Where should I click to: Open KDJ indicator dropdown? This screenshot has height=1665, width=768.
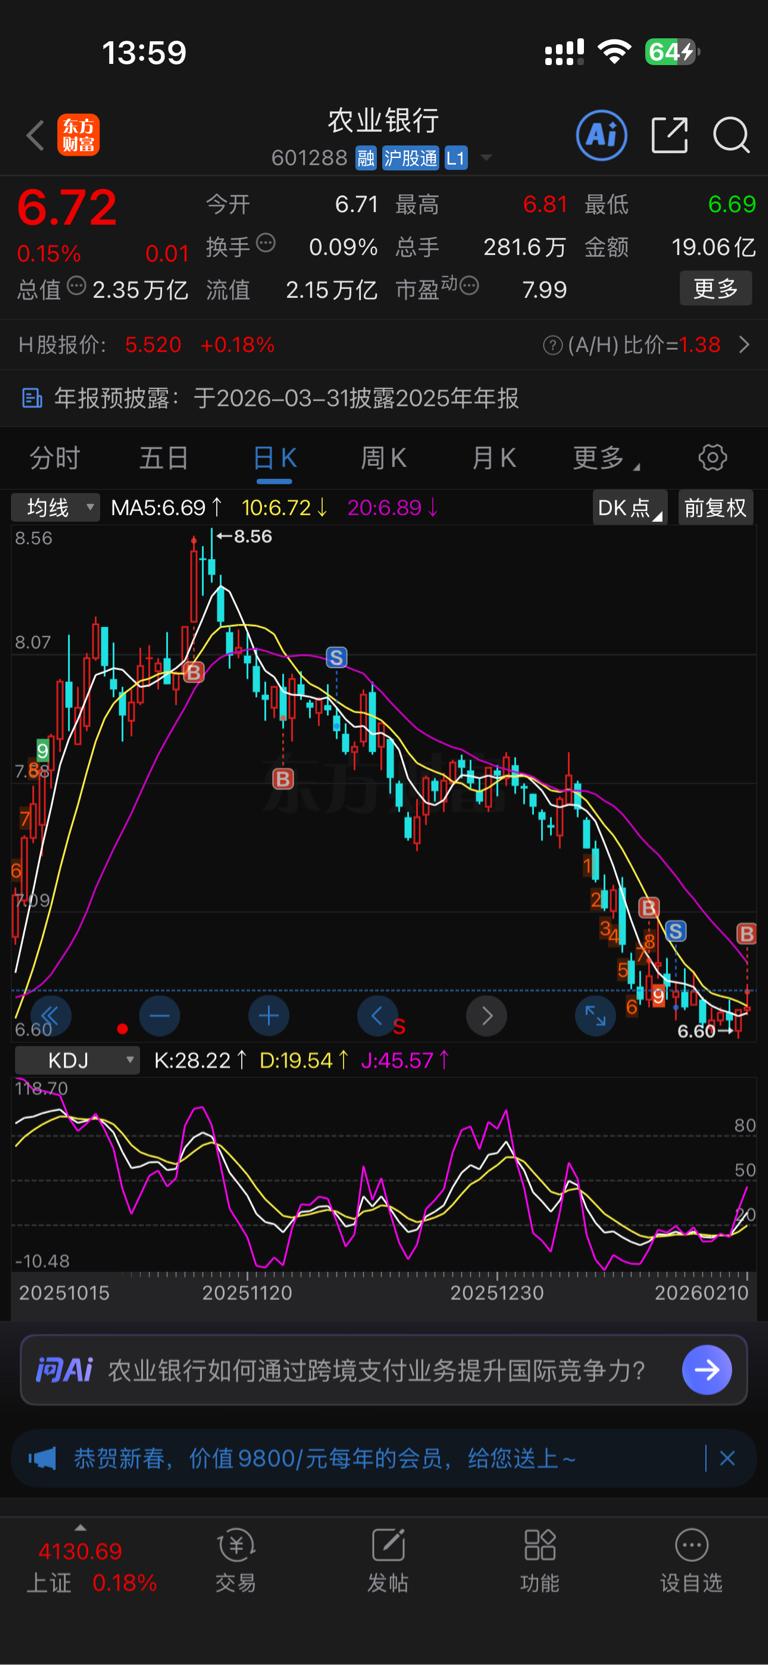pos(77,1060)
